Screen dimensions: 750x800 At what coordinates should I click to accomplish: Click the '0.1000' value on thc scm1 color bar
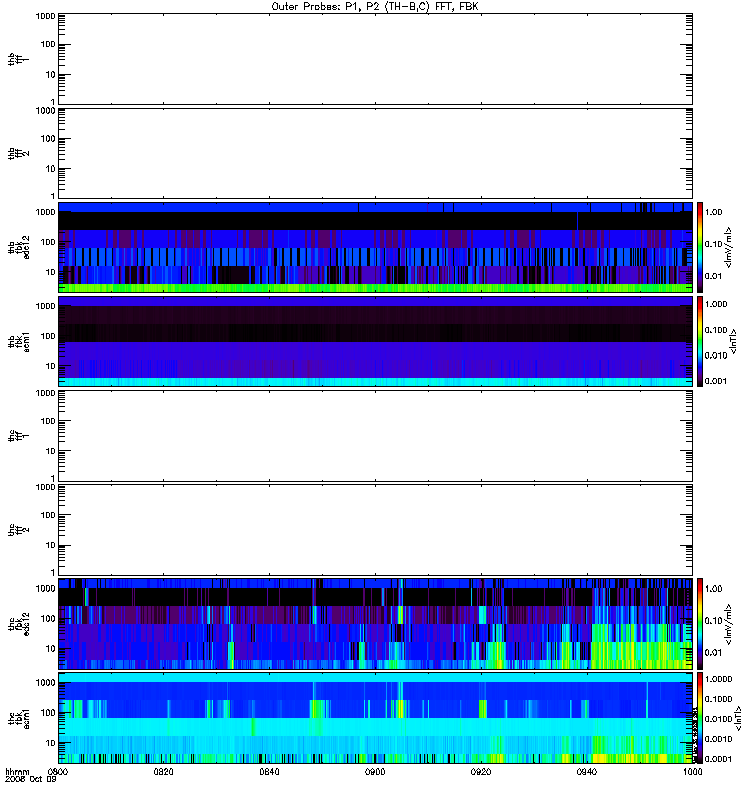(718, 699)
